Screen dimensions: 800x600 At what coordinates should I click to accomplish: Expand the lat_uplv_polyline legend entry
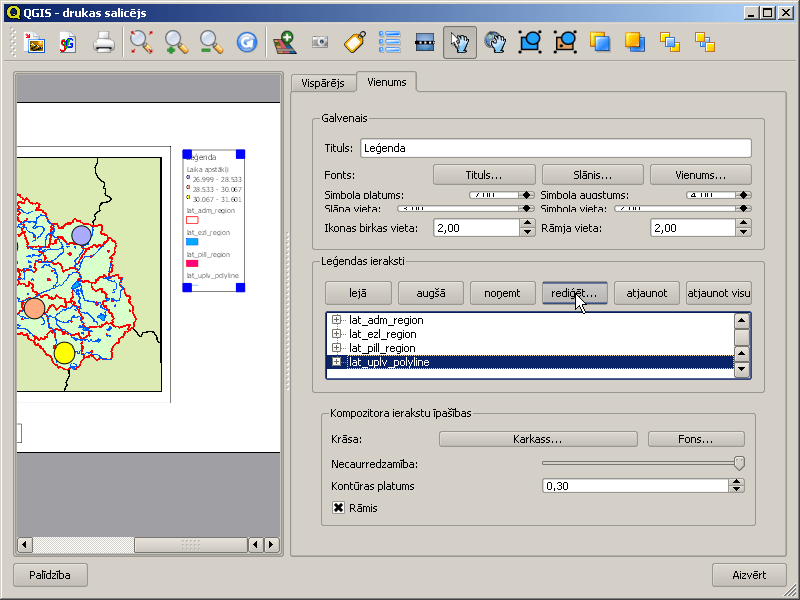pos(336,362)
